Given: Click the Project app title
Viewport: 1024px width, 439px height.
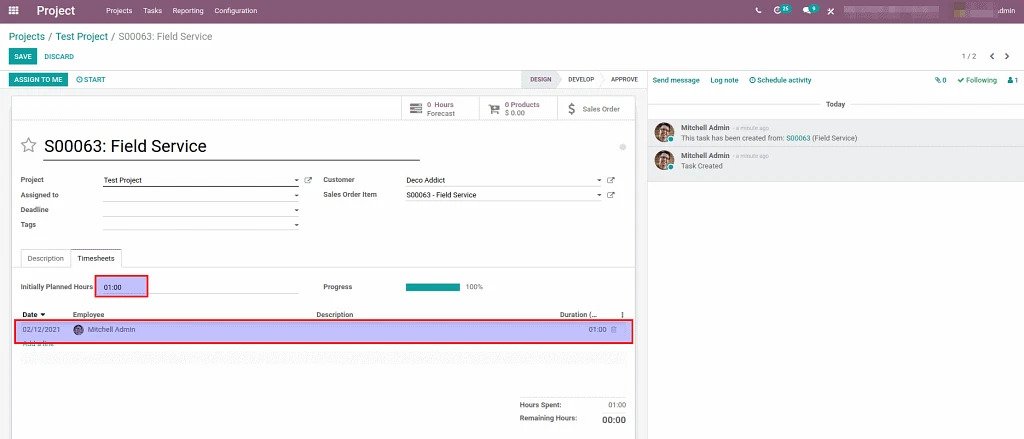Looking at the screenshot, I should 56,11.
